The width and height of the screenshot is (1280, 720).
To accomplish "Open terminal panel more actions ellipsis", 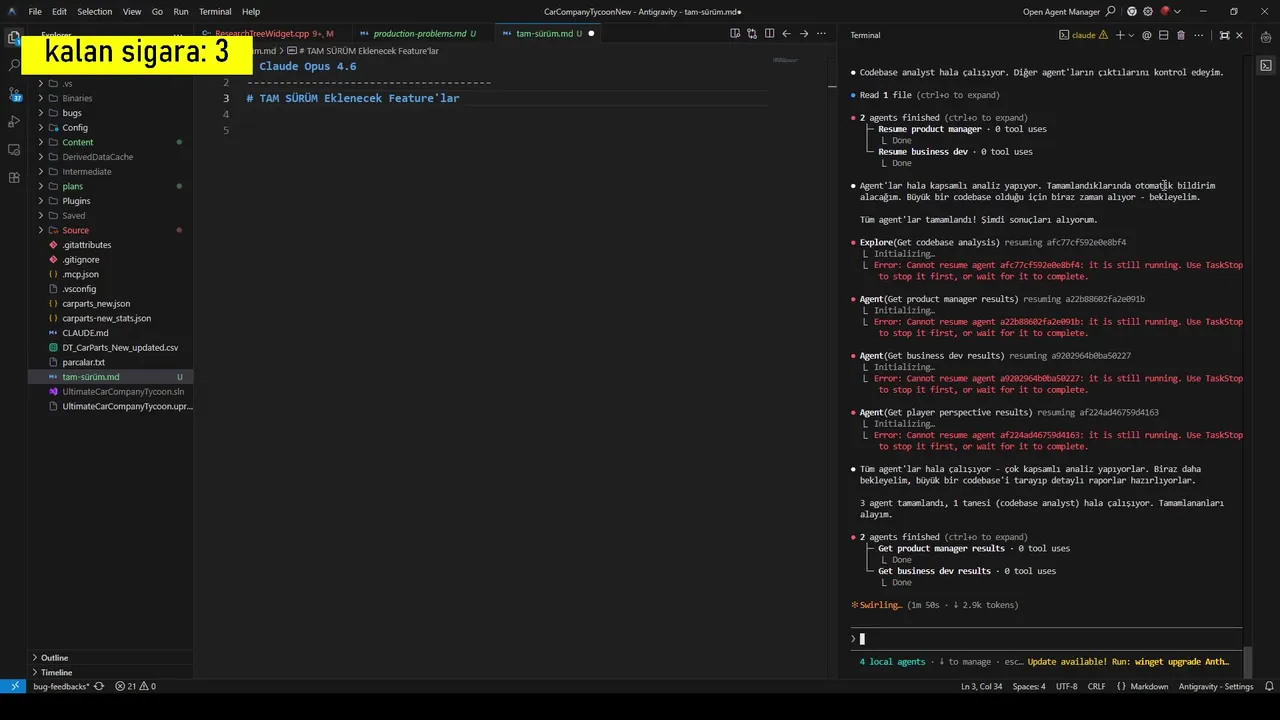I will pyautogui.click(x=1198, y=35).
